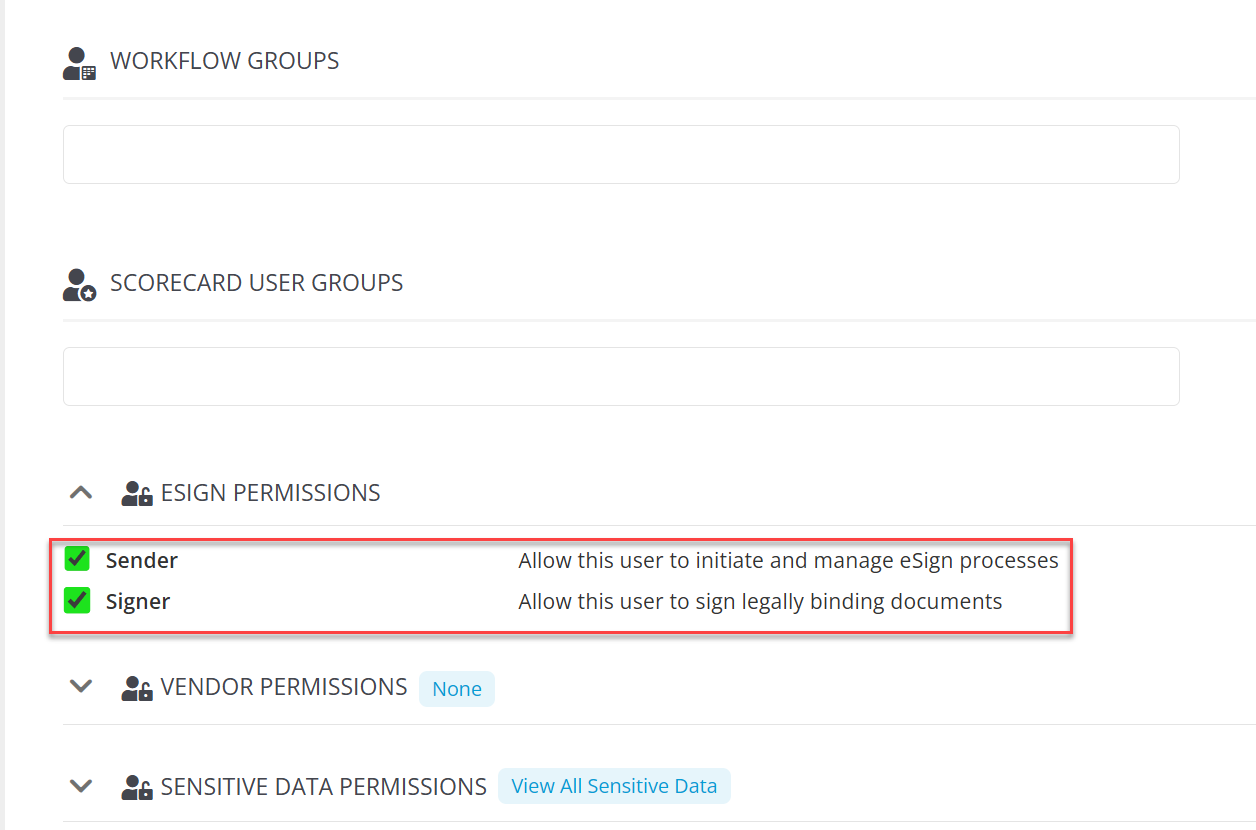Click the Scorecard User Groups input box
This screenshot has height=830, width=1256.
pos(621,376)
